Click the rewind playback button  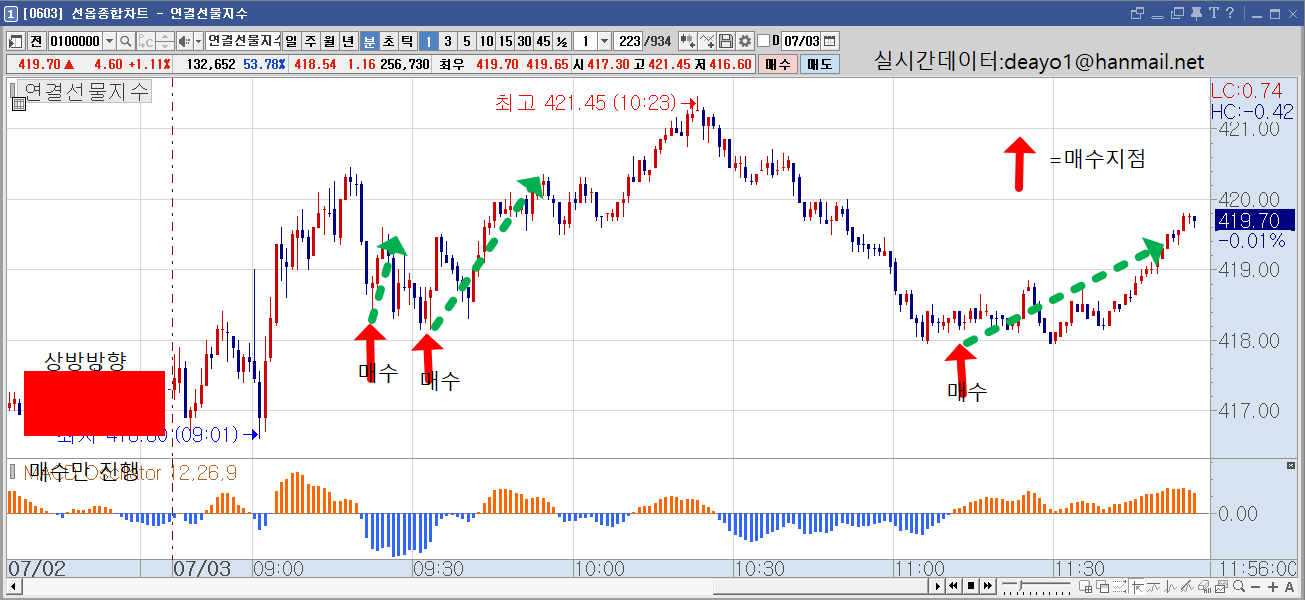[x=955, y=586]
